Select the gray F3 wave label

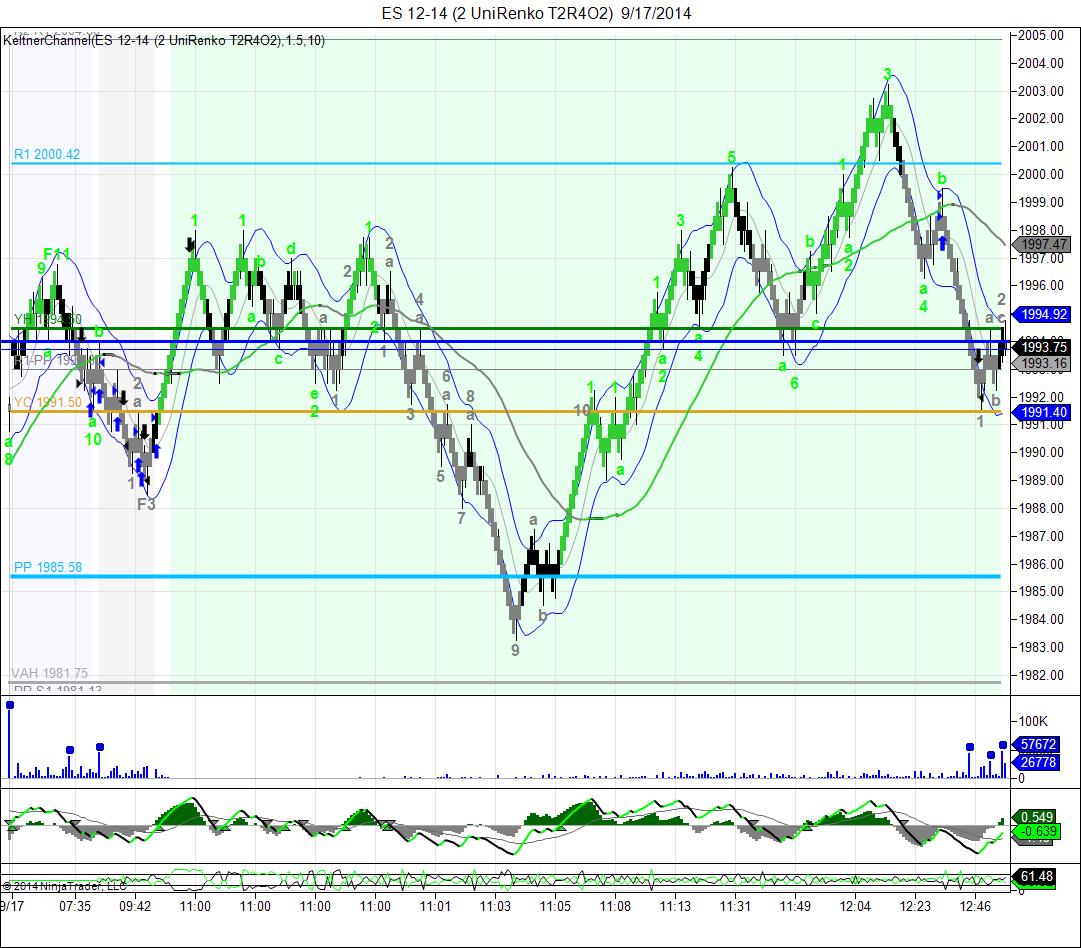coord(146,504)
